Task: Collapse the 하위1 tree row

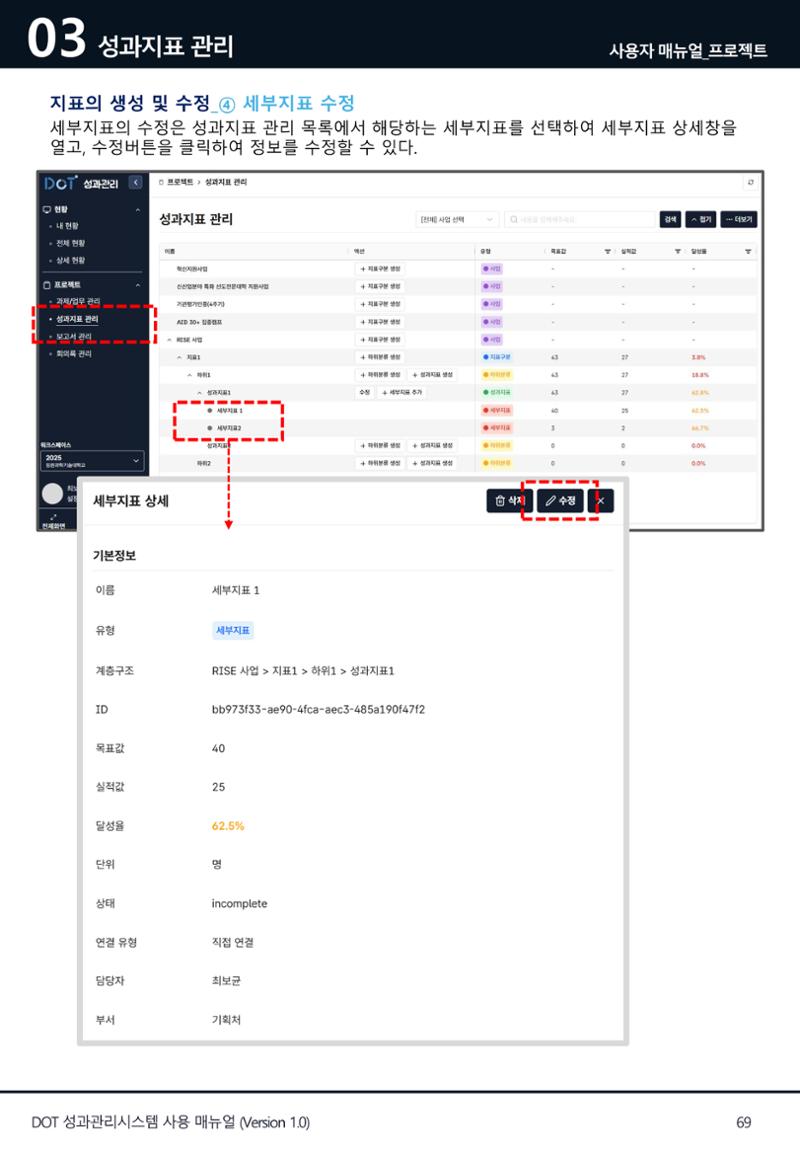Action: tap(189, 375)
